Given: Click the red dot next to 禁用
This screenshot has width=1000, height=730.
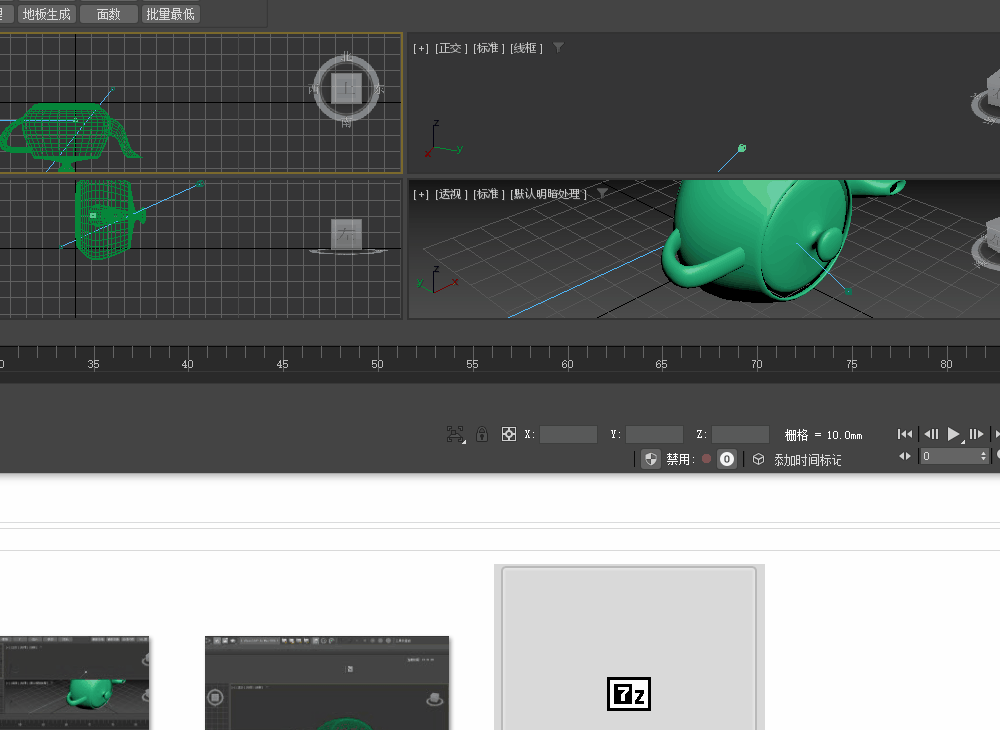Looking at the screenshot, I should (707, 458).
